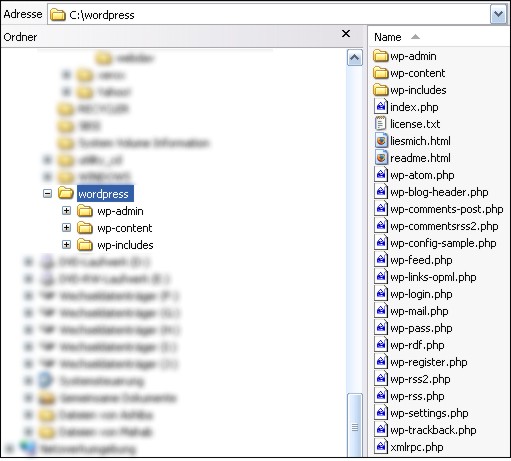The height and width of the screenshot is (461, 511).
Task: Select the readme.html Firefox file icon
Action: 381,158
